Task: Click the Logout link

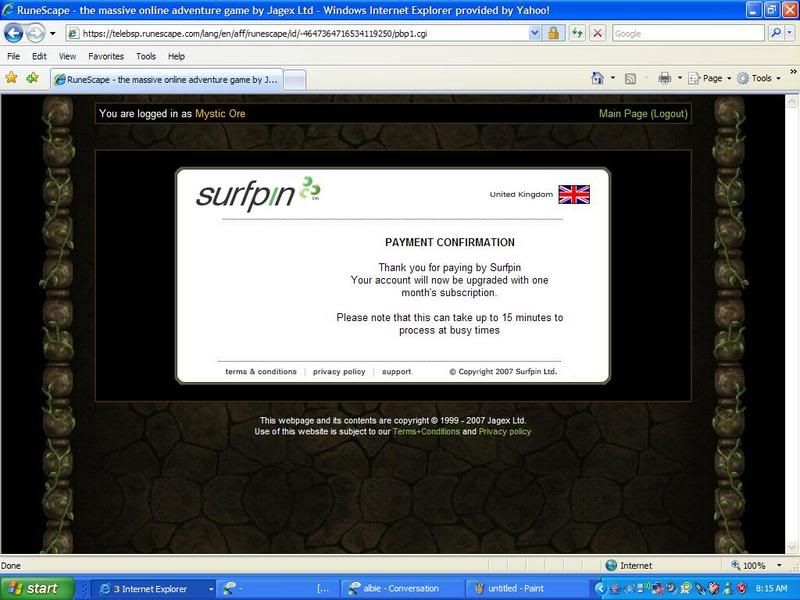Action: (669, 114)
